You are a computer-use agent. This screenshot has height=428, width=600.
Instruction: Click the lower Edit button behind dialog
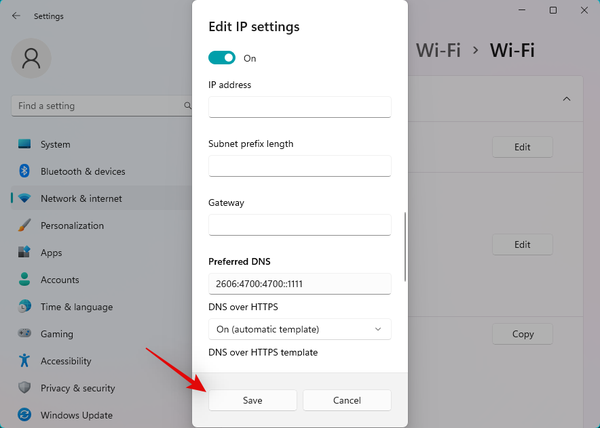(522, 244)
